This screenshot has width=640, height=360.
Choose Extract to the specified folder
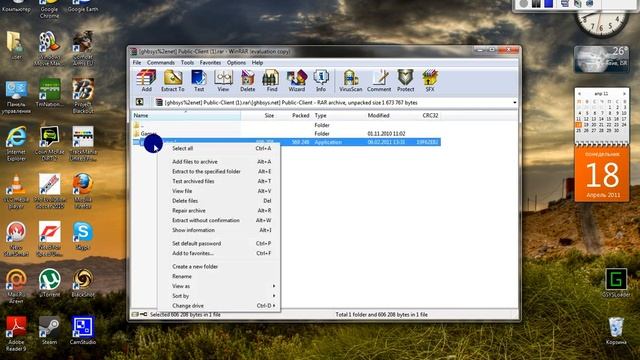[x=219, y=171]
